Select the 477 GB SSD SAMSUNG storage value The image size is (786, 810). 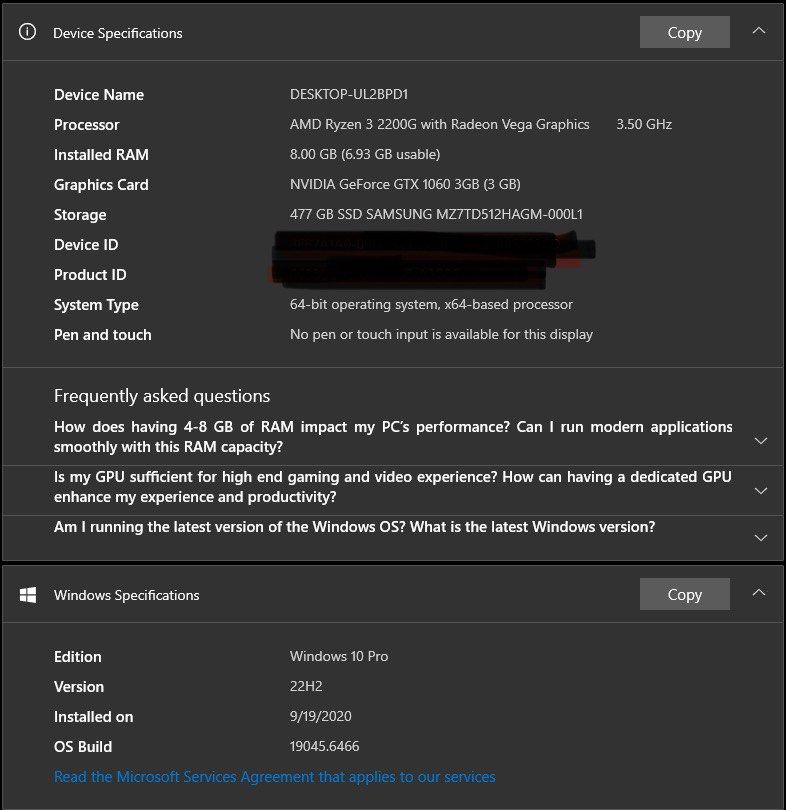pyautogui.click(x=436, y=214)
